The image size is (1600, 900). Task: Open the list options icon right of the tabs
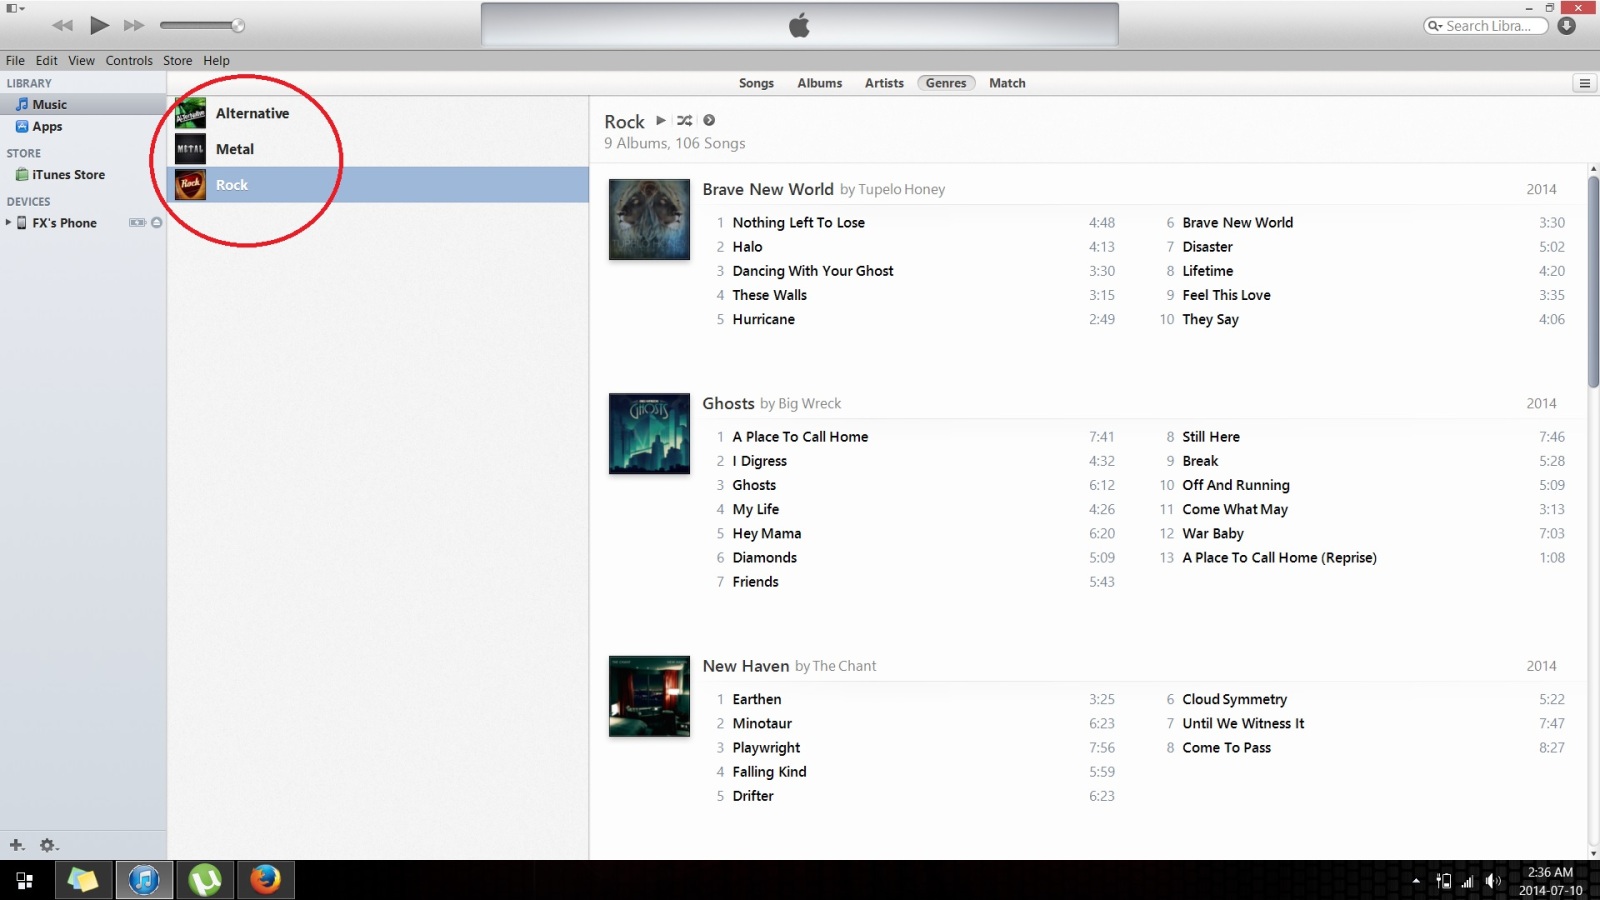(x=1584, y=83)
